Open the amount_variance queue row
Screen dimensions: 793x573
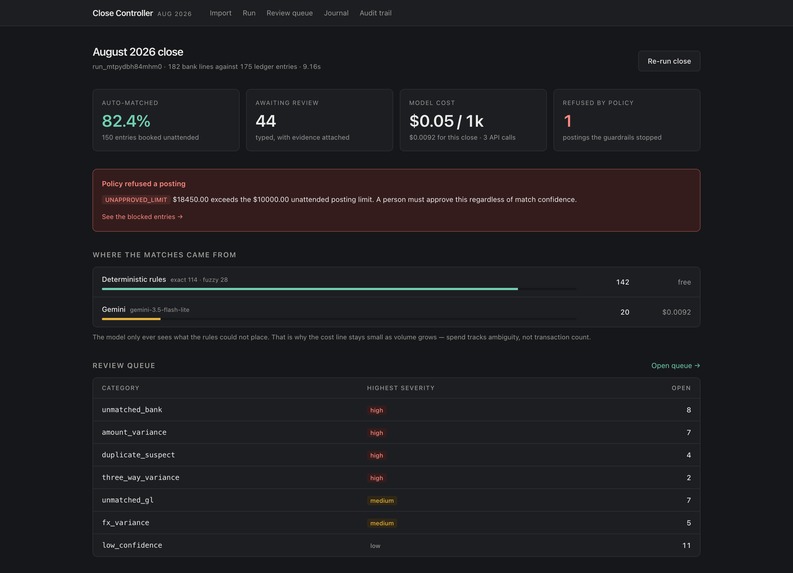click(x=396, y=432)
